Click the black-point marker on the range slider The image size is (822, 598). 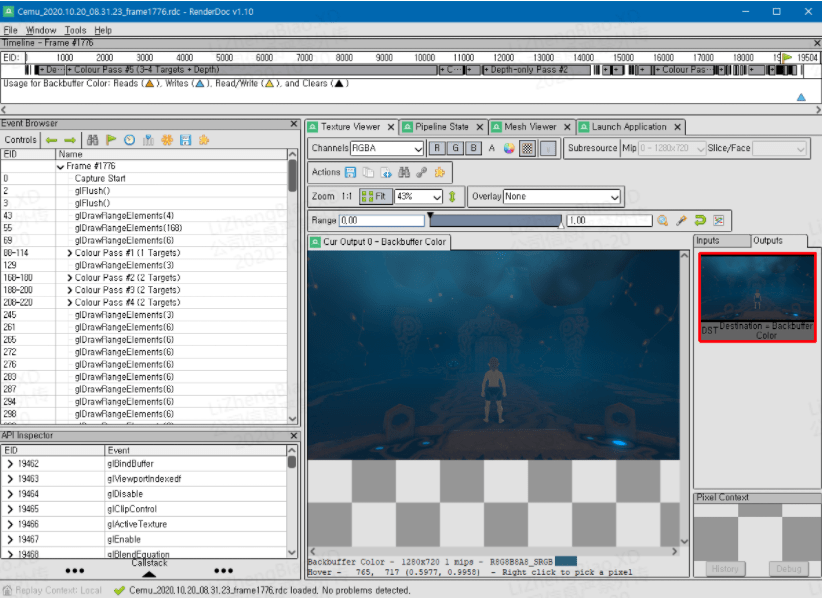[x=430, y=215]
